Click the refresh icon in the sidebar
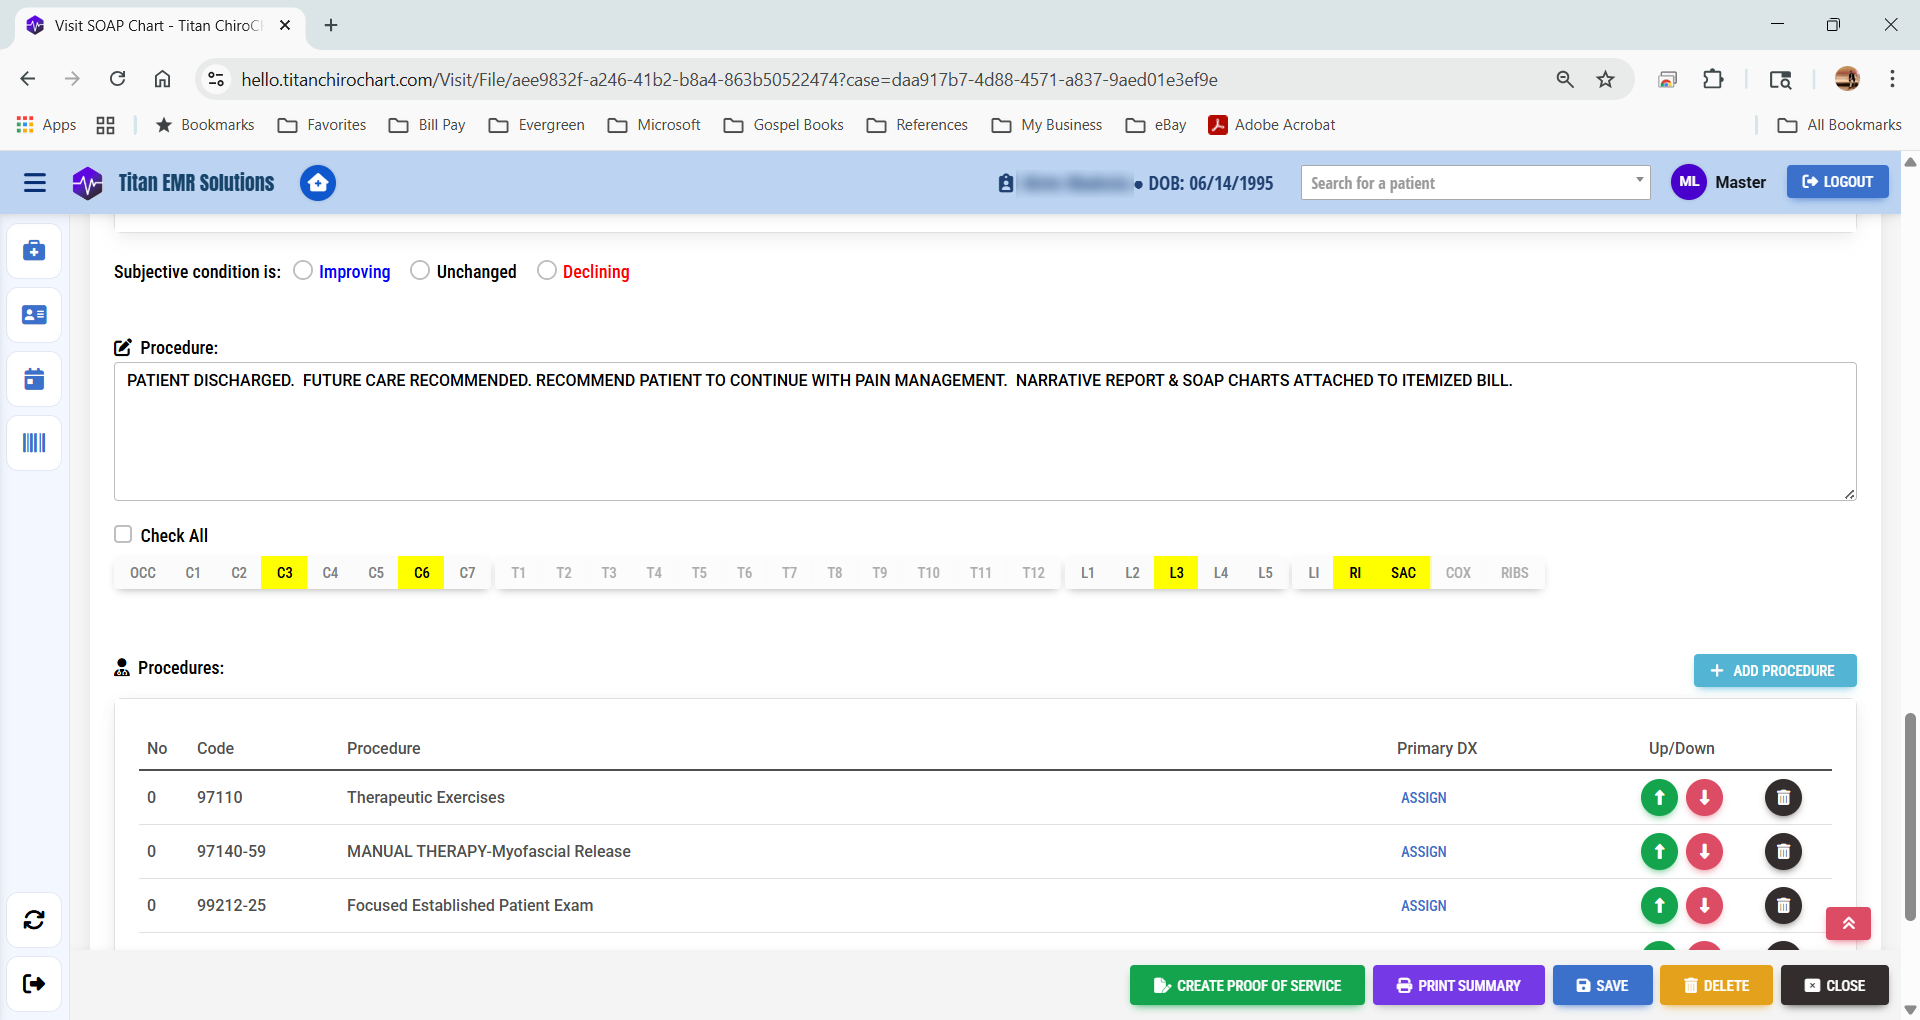 (x=34, y=920)
